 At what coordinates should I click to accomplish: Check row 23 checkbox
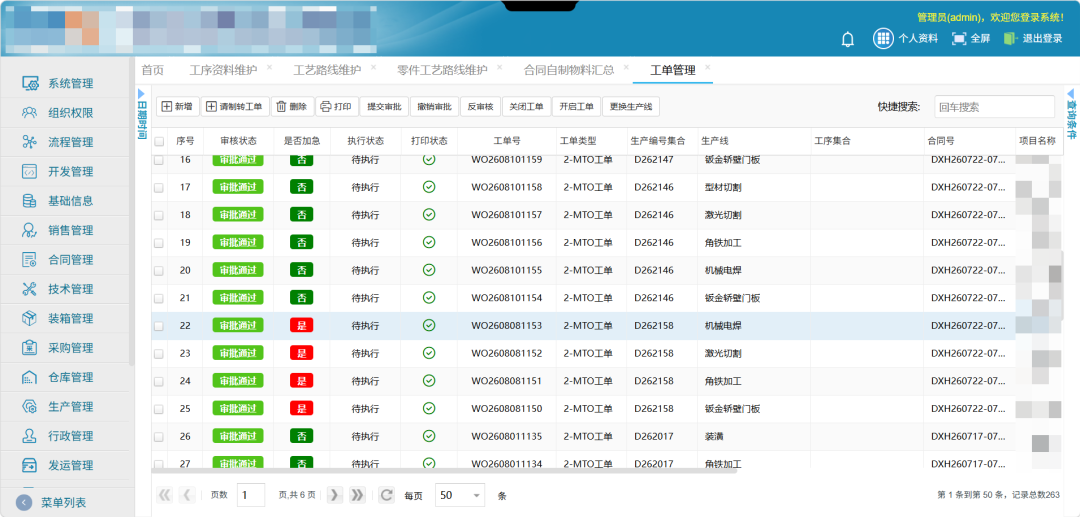(159, 354)
